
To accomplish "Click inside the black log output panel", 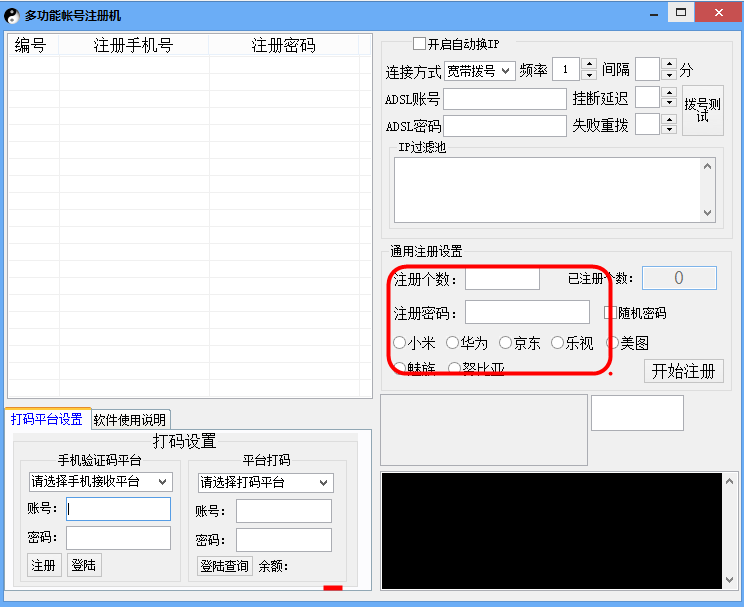I will pyautogui.click(x=552, y=531).
